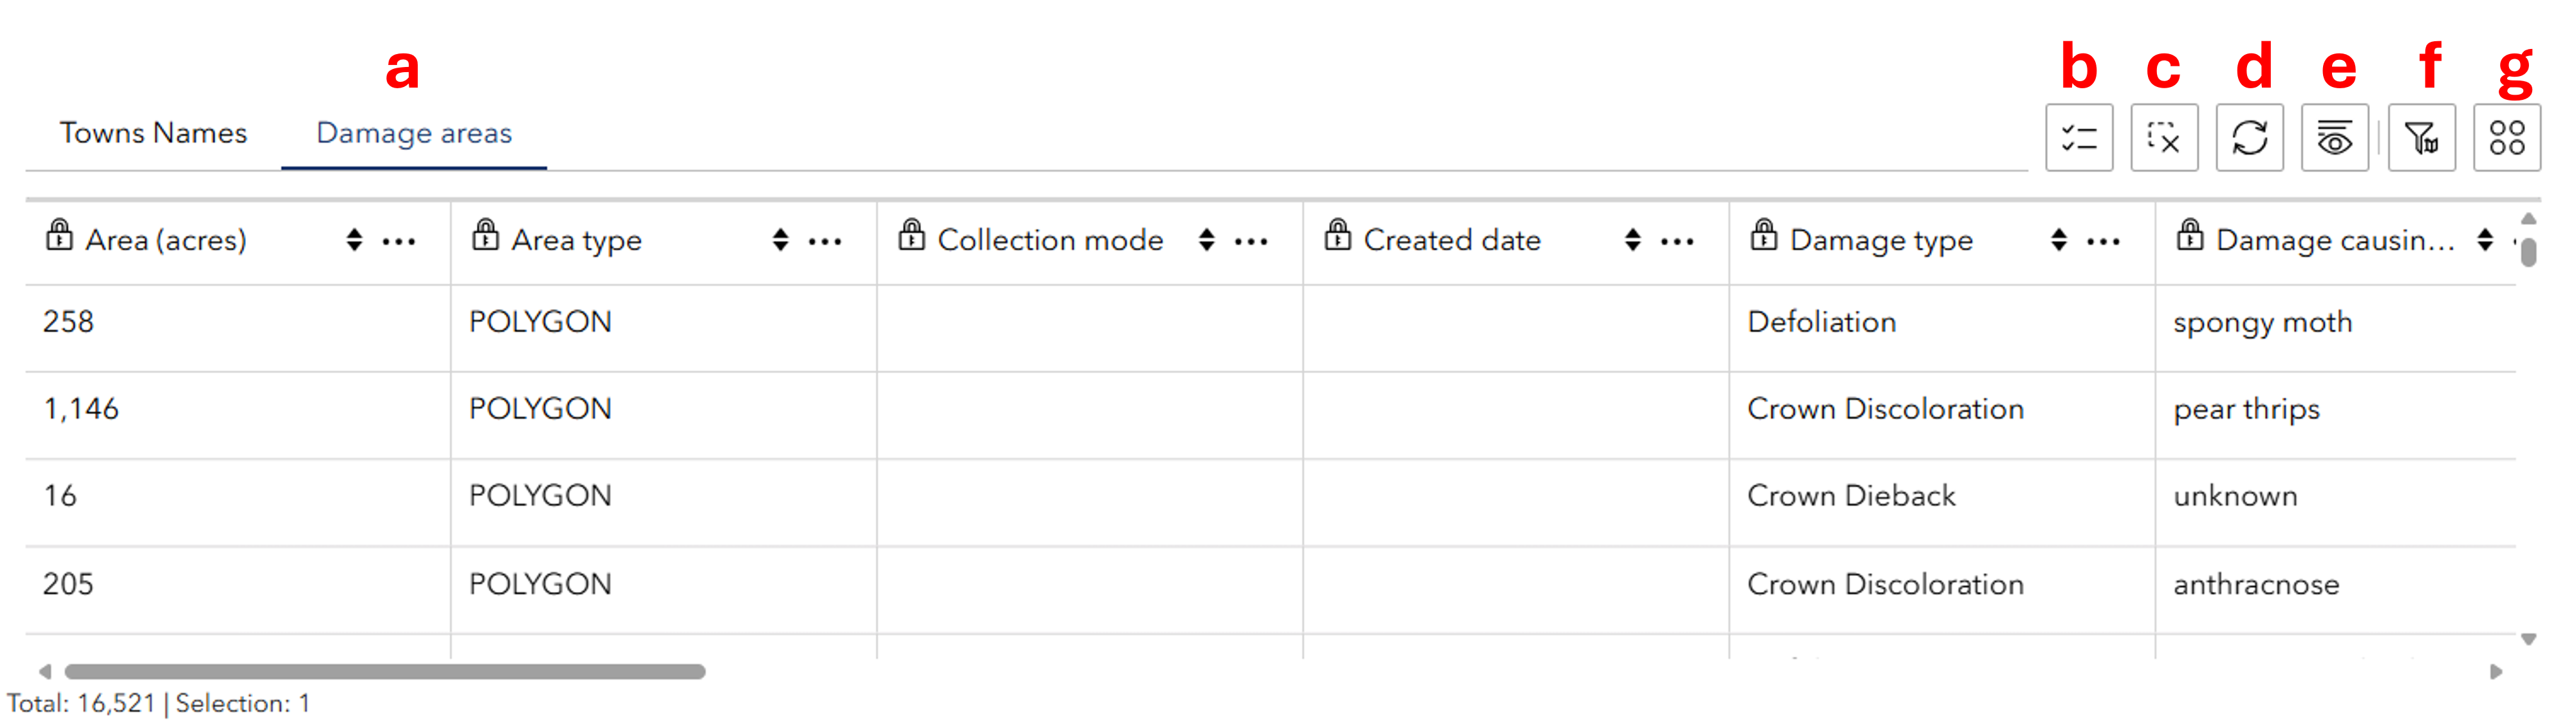Open the four-circles actions icon

(x=2506, y=138)
